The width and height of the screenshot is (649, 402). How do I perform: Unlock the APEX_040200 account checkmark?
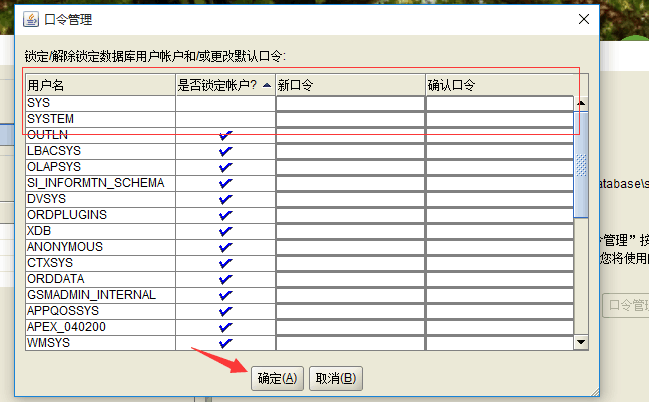click(226, 327)
